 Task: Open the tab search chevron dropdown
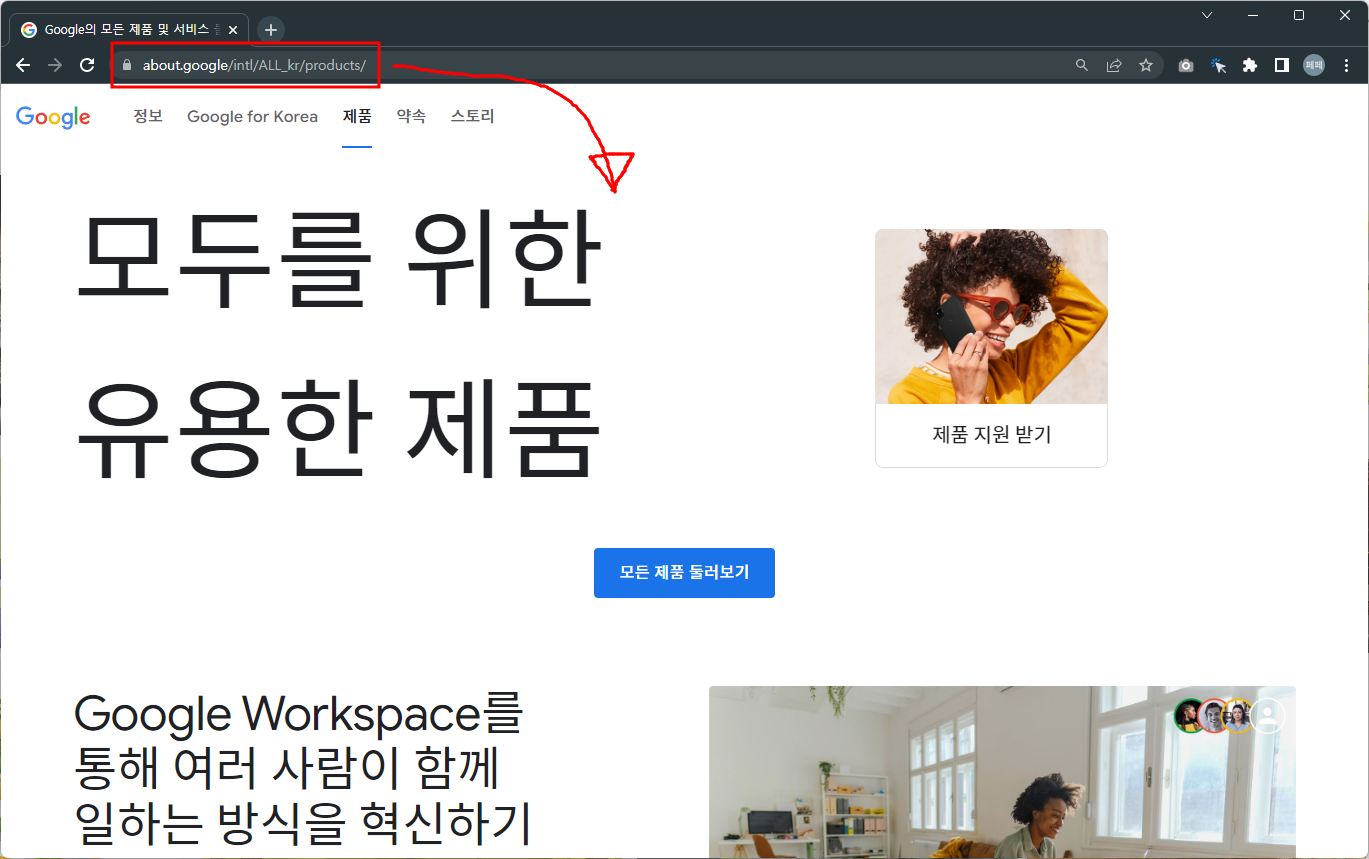(1206, 15)
